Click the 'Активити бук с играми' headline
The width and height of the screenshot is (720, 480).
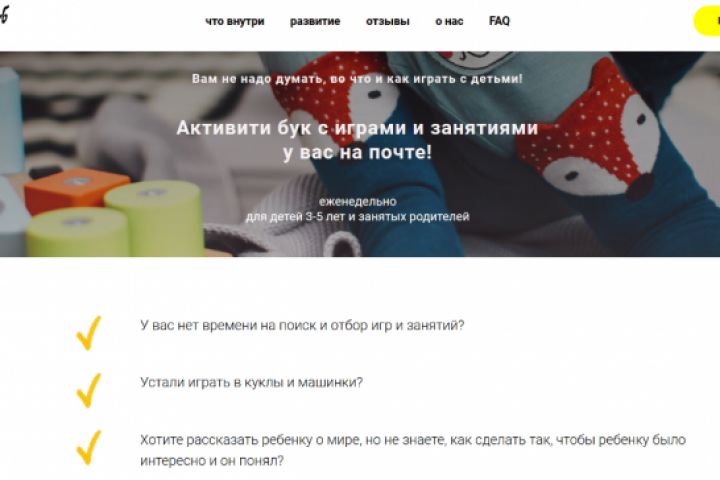point(357,140)
